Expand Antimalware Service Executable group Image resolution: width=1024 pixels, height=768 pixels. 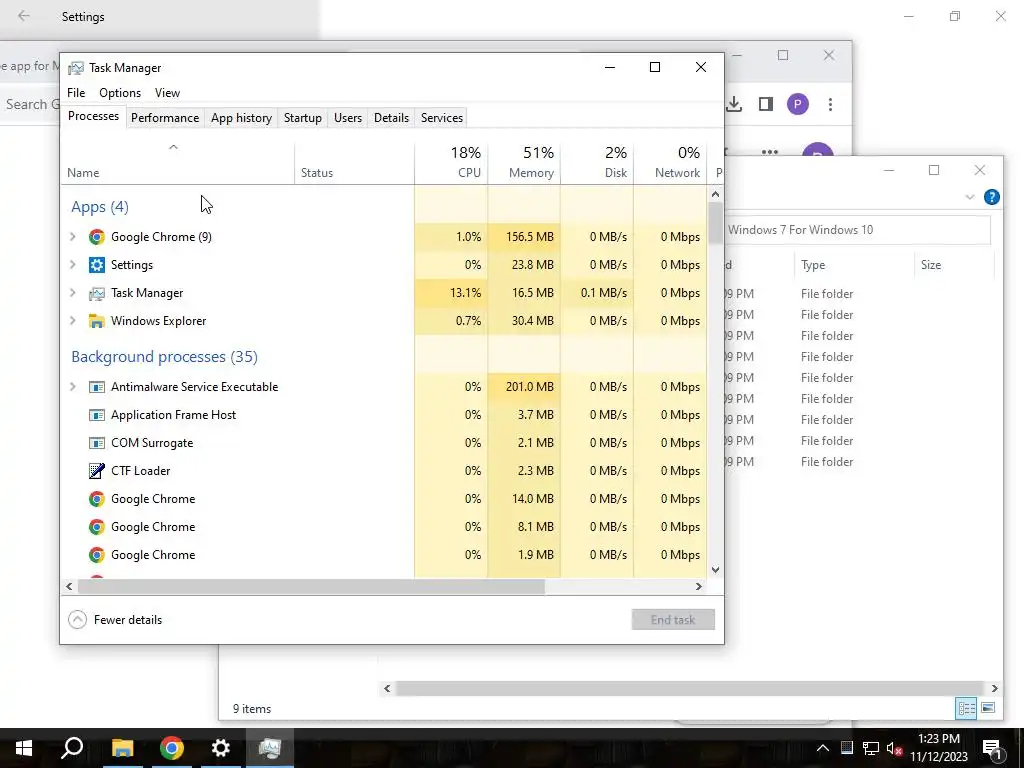point(73,387)
